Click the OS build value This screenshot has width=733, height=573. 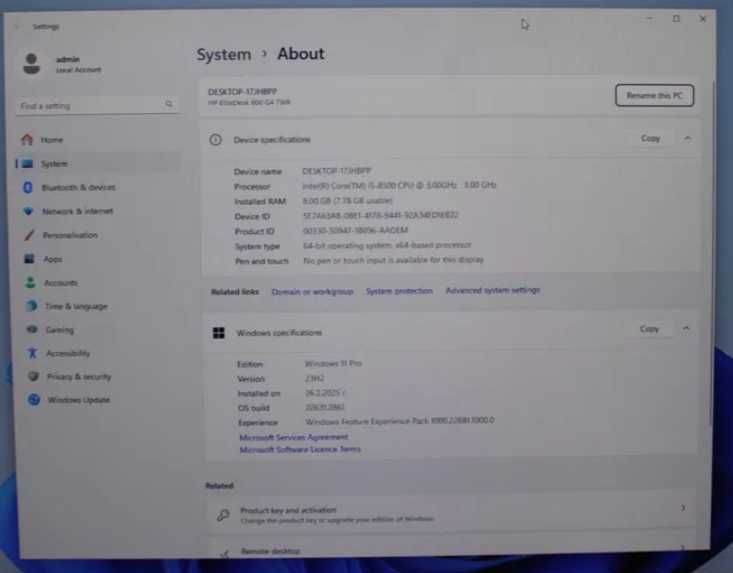[x=325, y=407]
